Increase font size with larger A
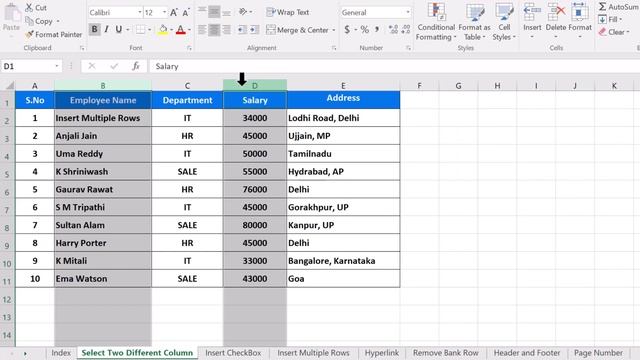This screenshot has width=640, height=360. (x=174, y=13)
